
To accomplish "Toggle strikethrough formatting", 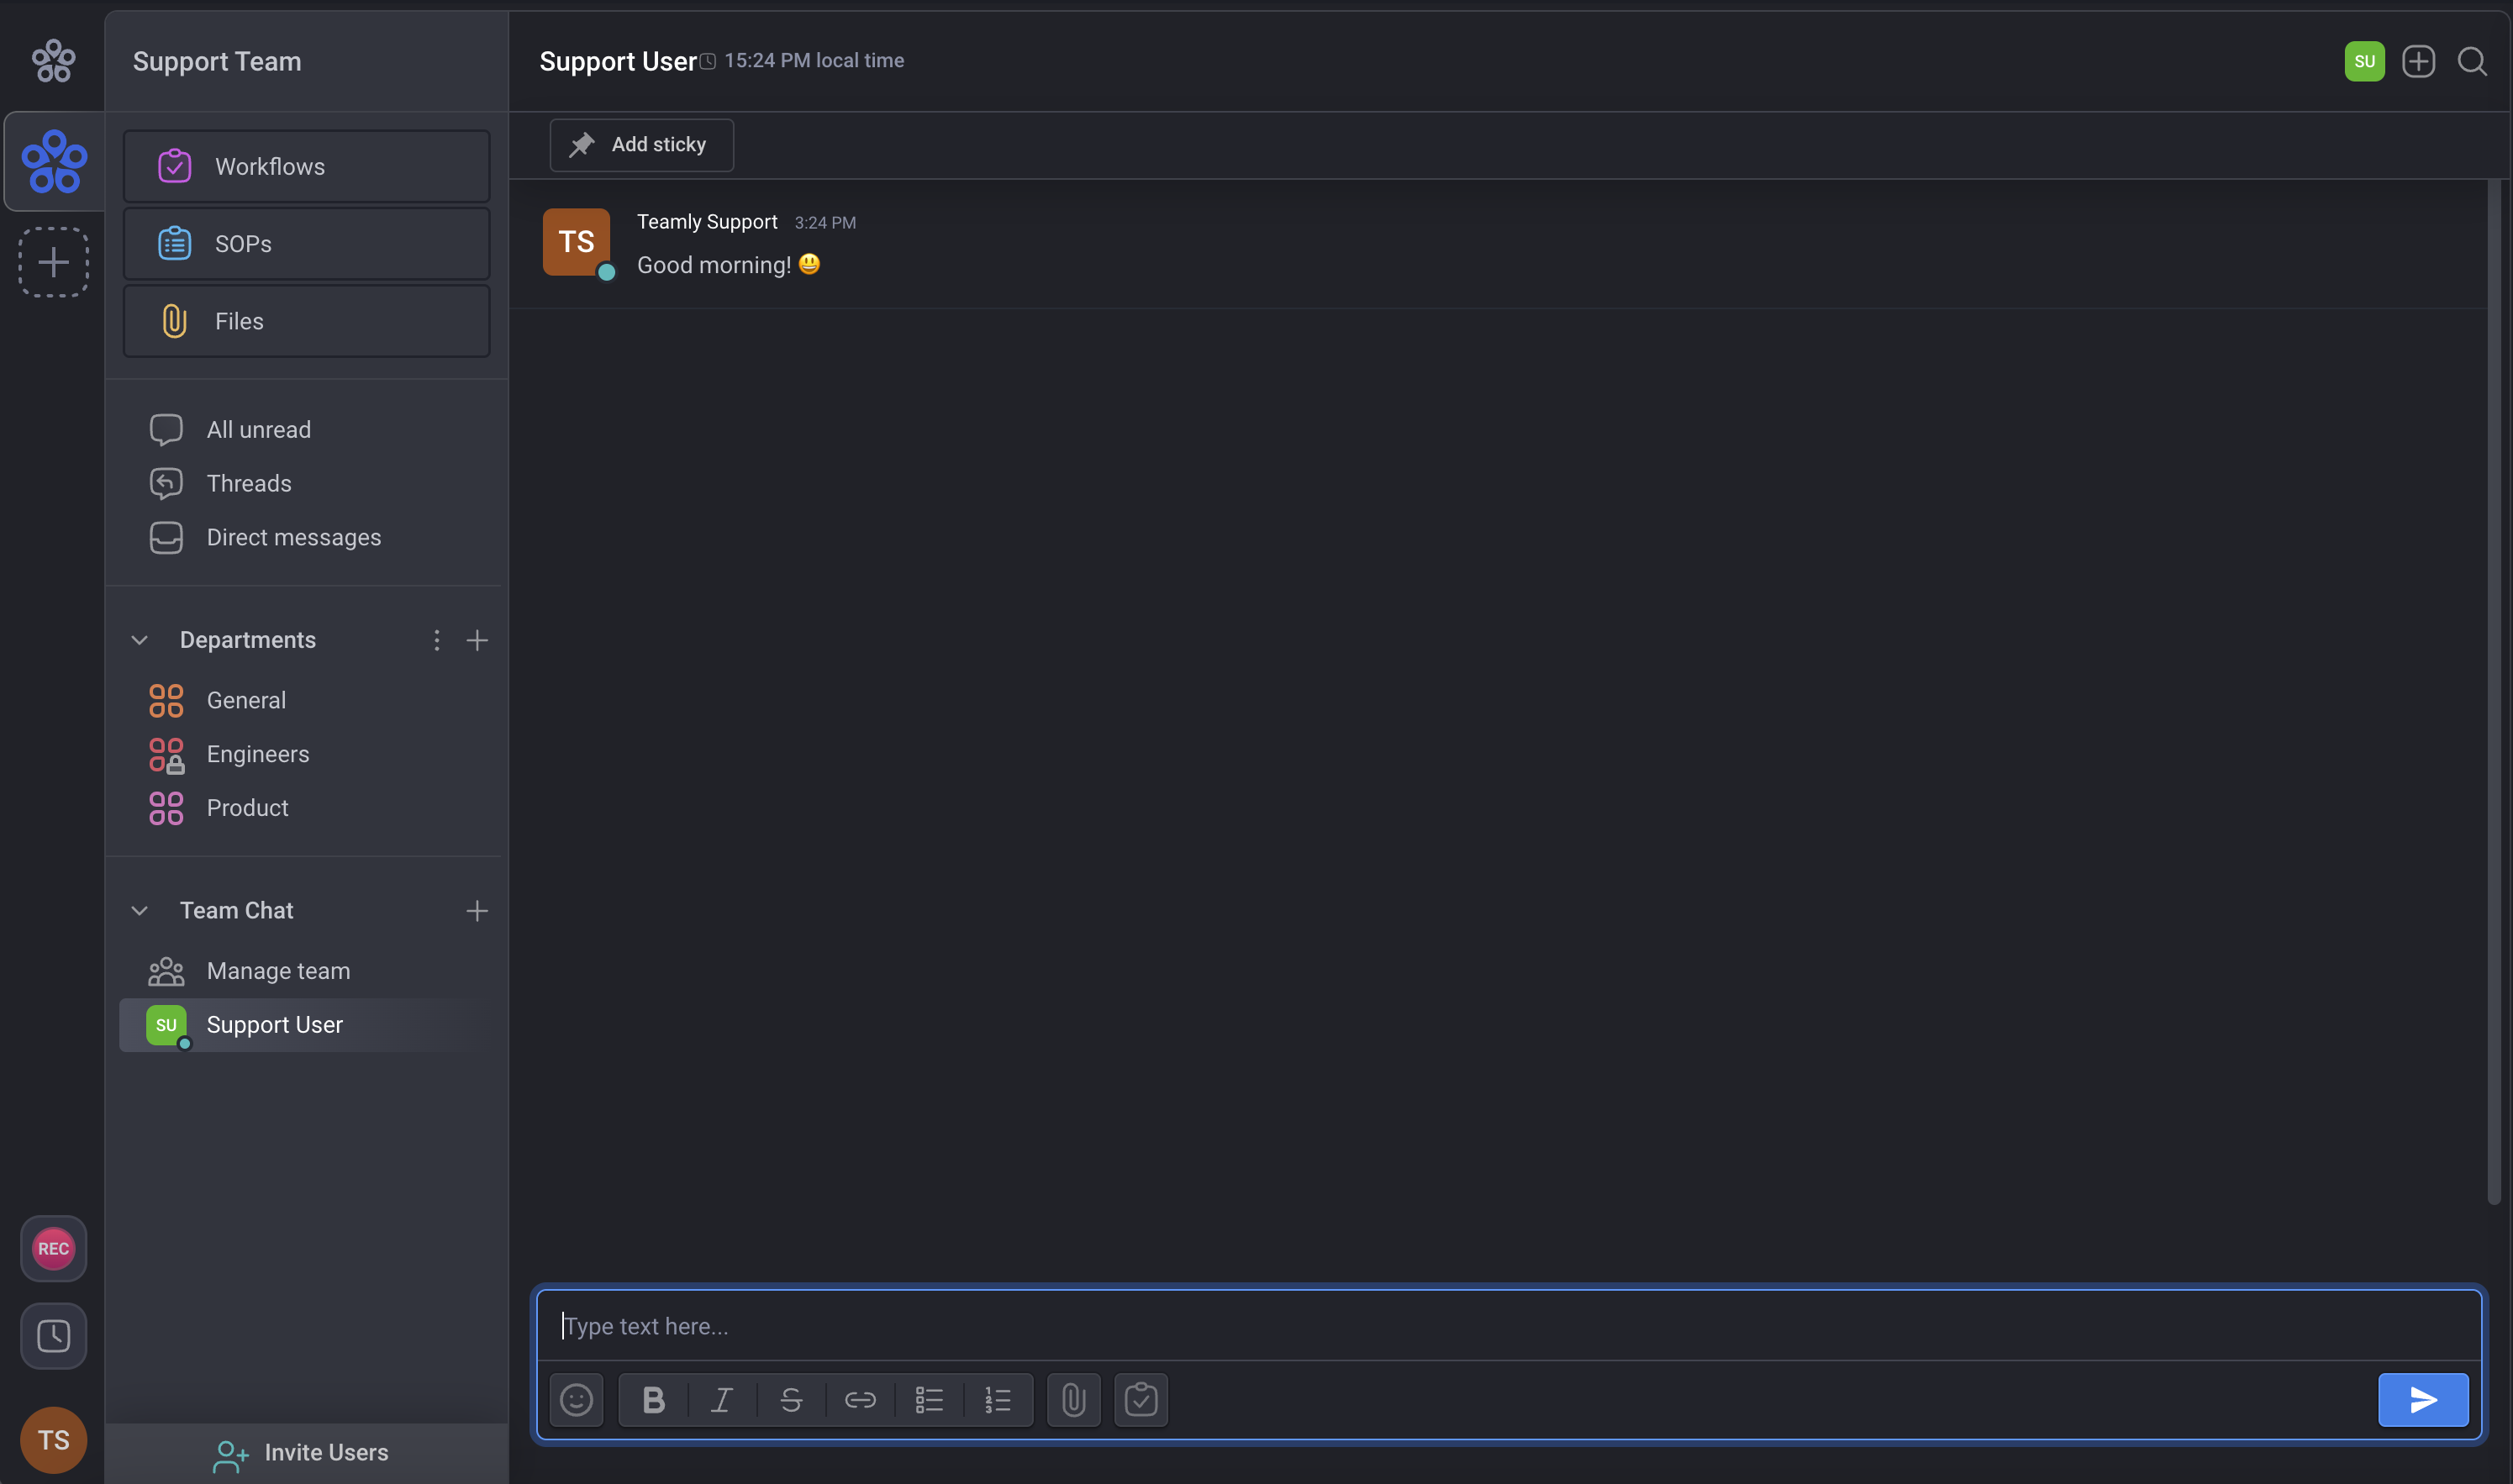I will [791, 1400].
